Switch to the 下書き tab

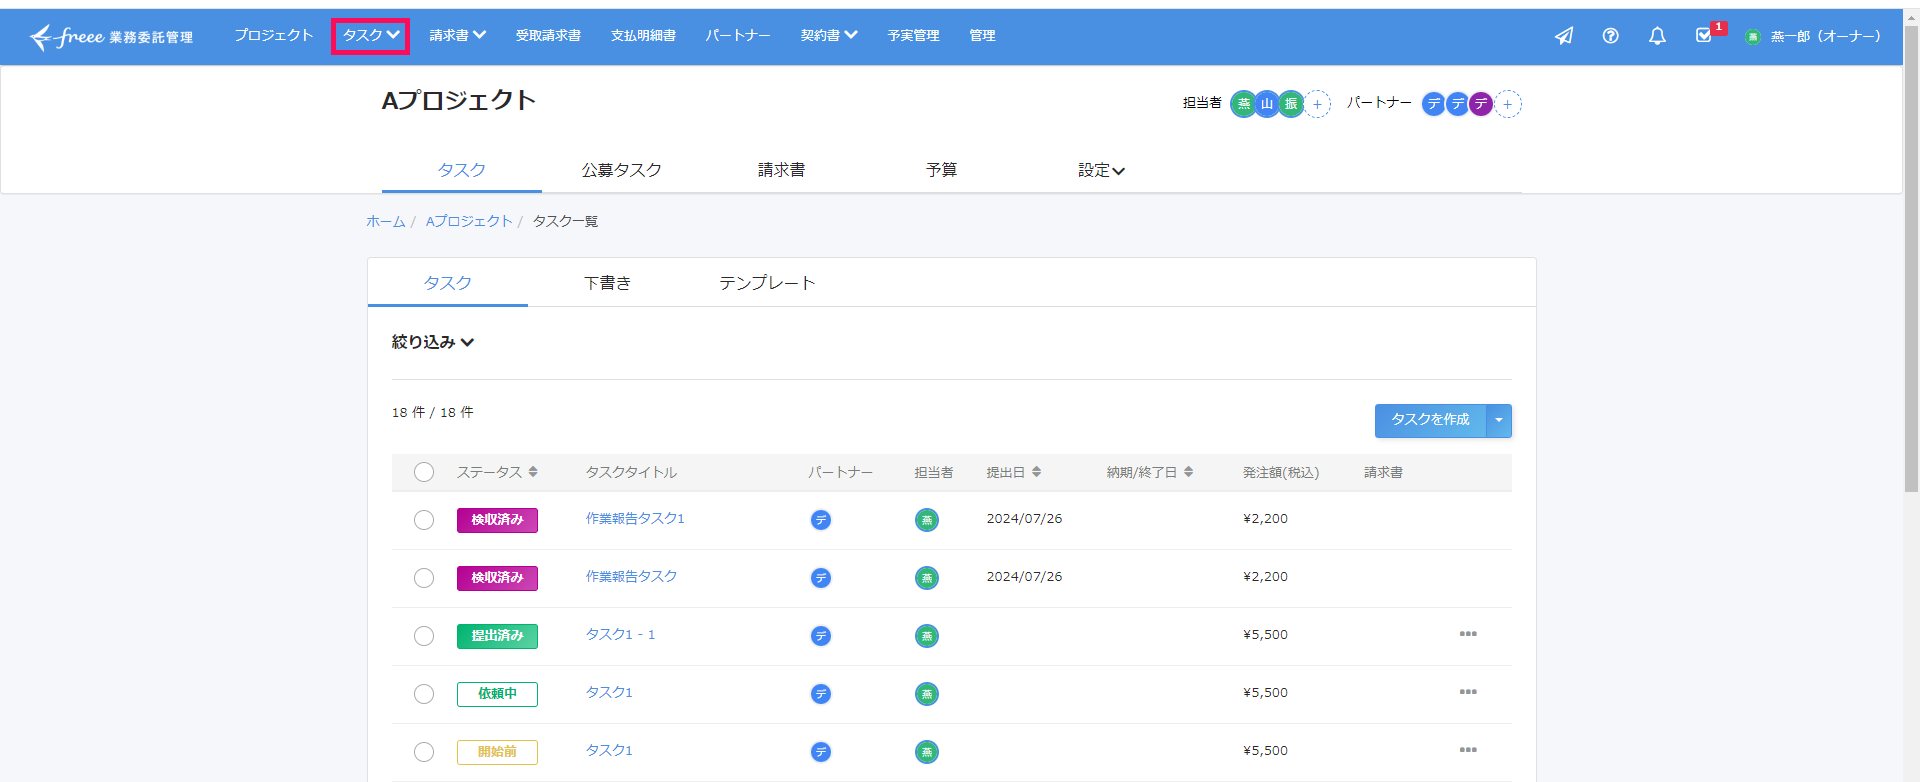608,283
